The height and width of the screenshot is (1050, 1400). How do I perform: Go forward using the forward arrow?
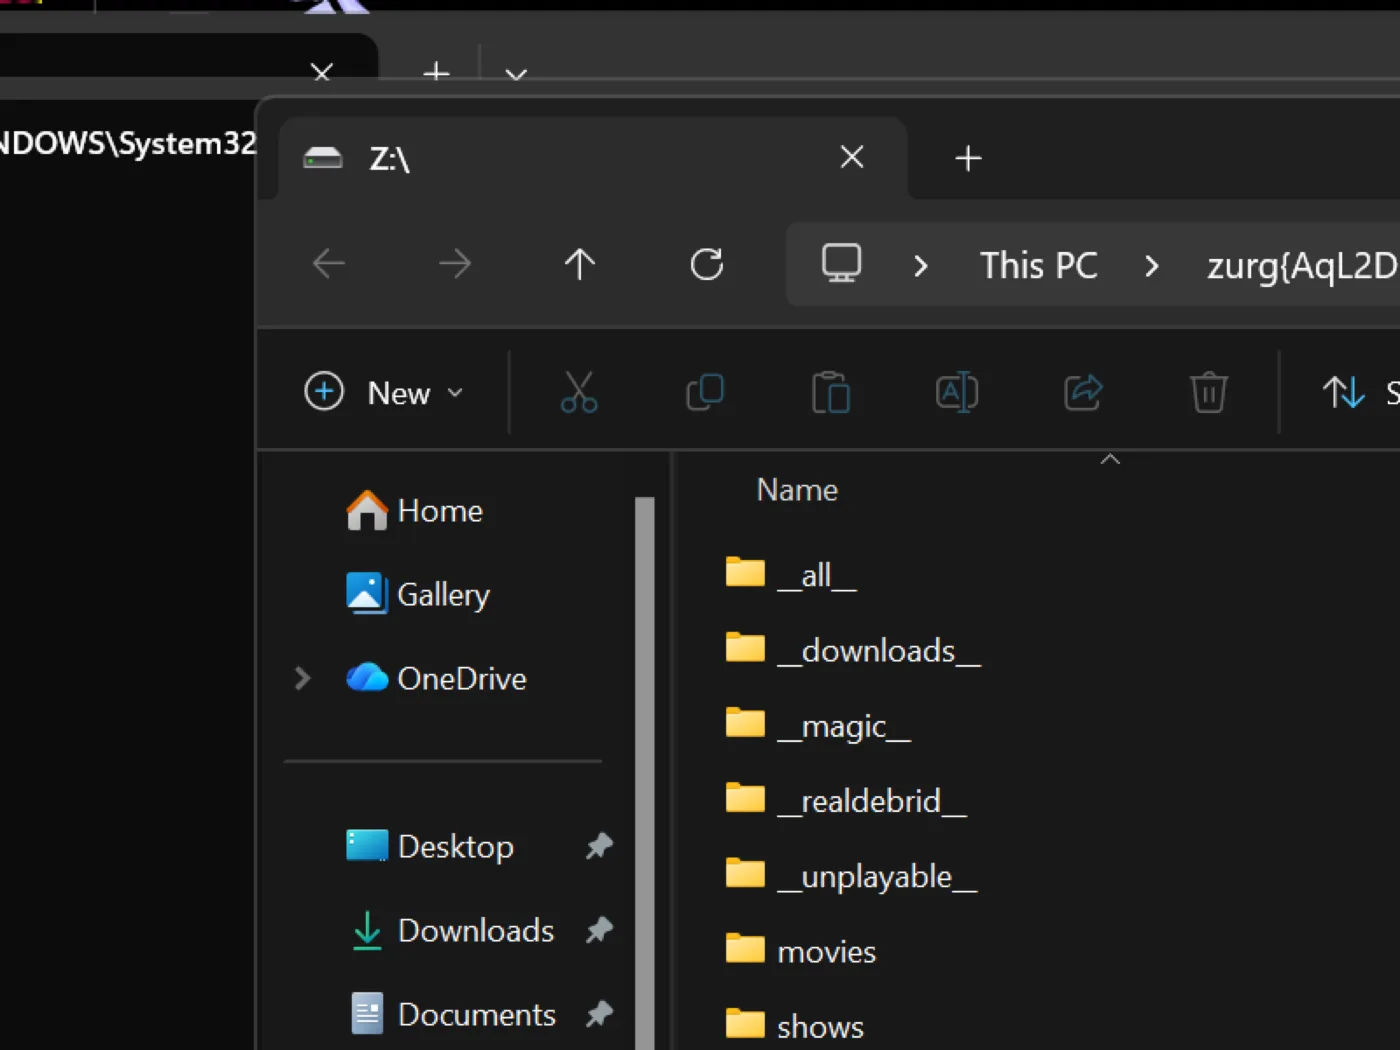[455, 264]
